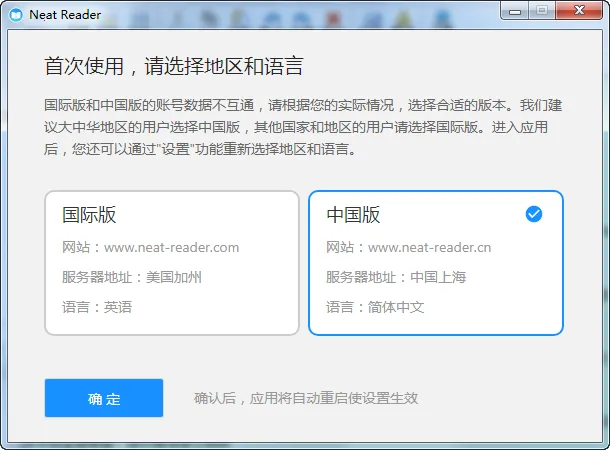
Task: Click 确认后，应用将自动重启 notice text
Action: [x=306, y=398]
